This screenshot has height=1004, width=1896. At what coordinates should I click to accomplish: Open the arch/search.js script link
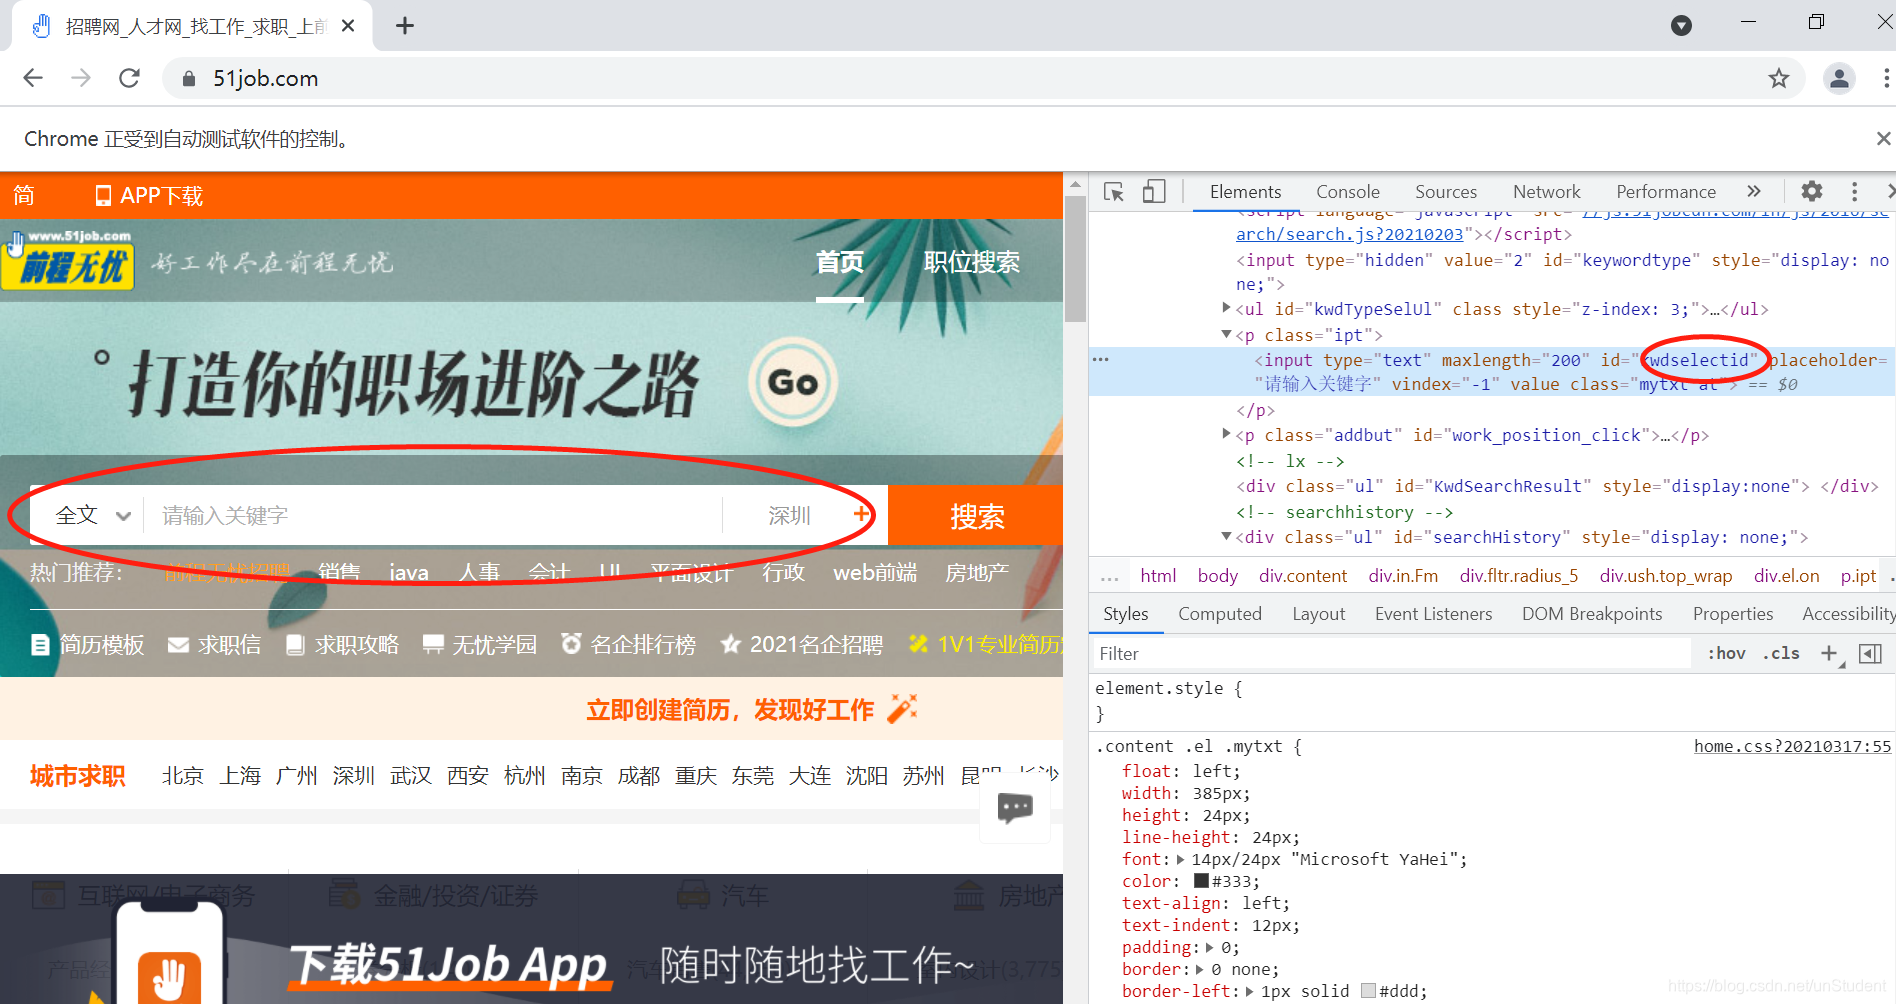tap(1349, 234)
